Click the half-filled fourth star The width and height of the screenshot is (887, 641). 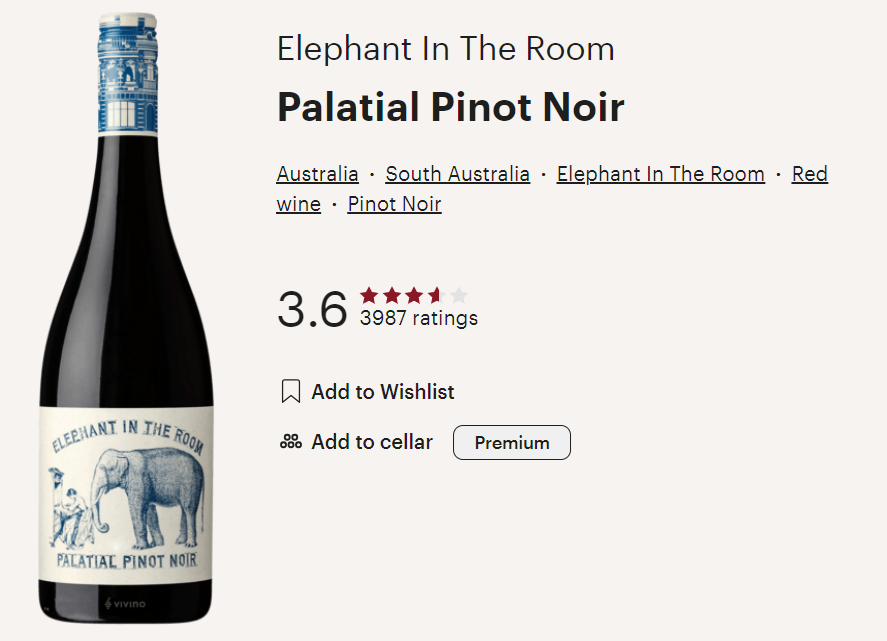(437, 295)
